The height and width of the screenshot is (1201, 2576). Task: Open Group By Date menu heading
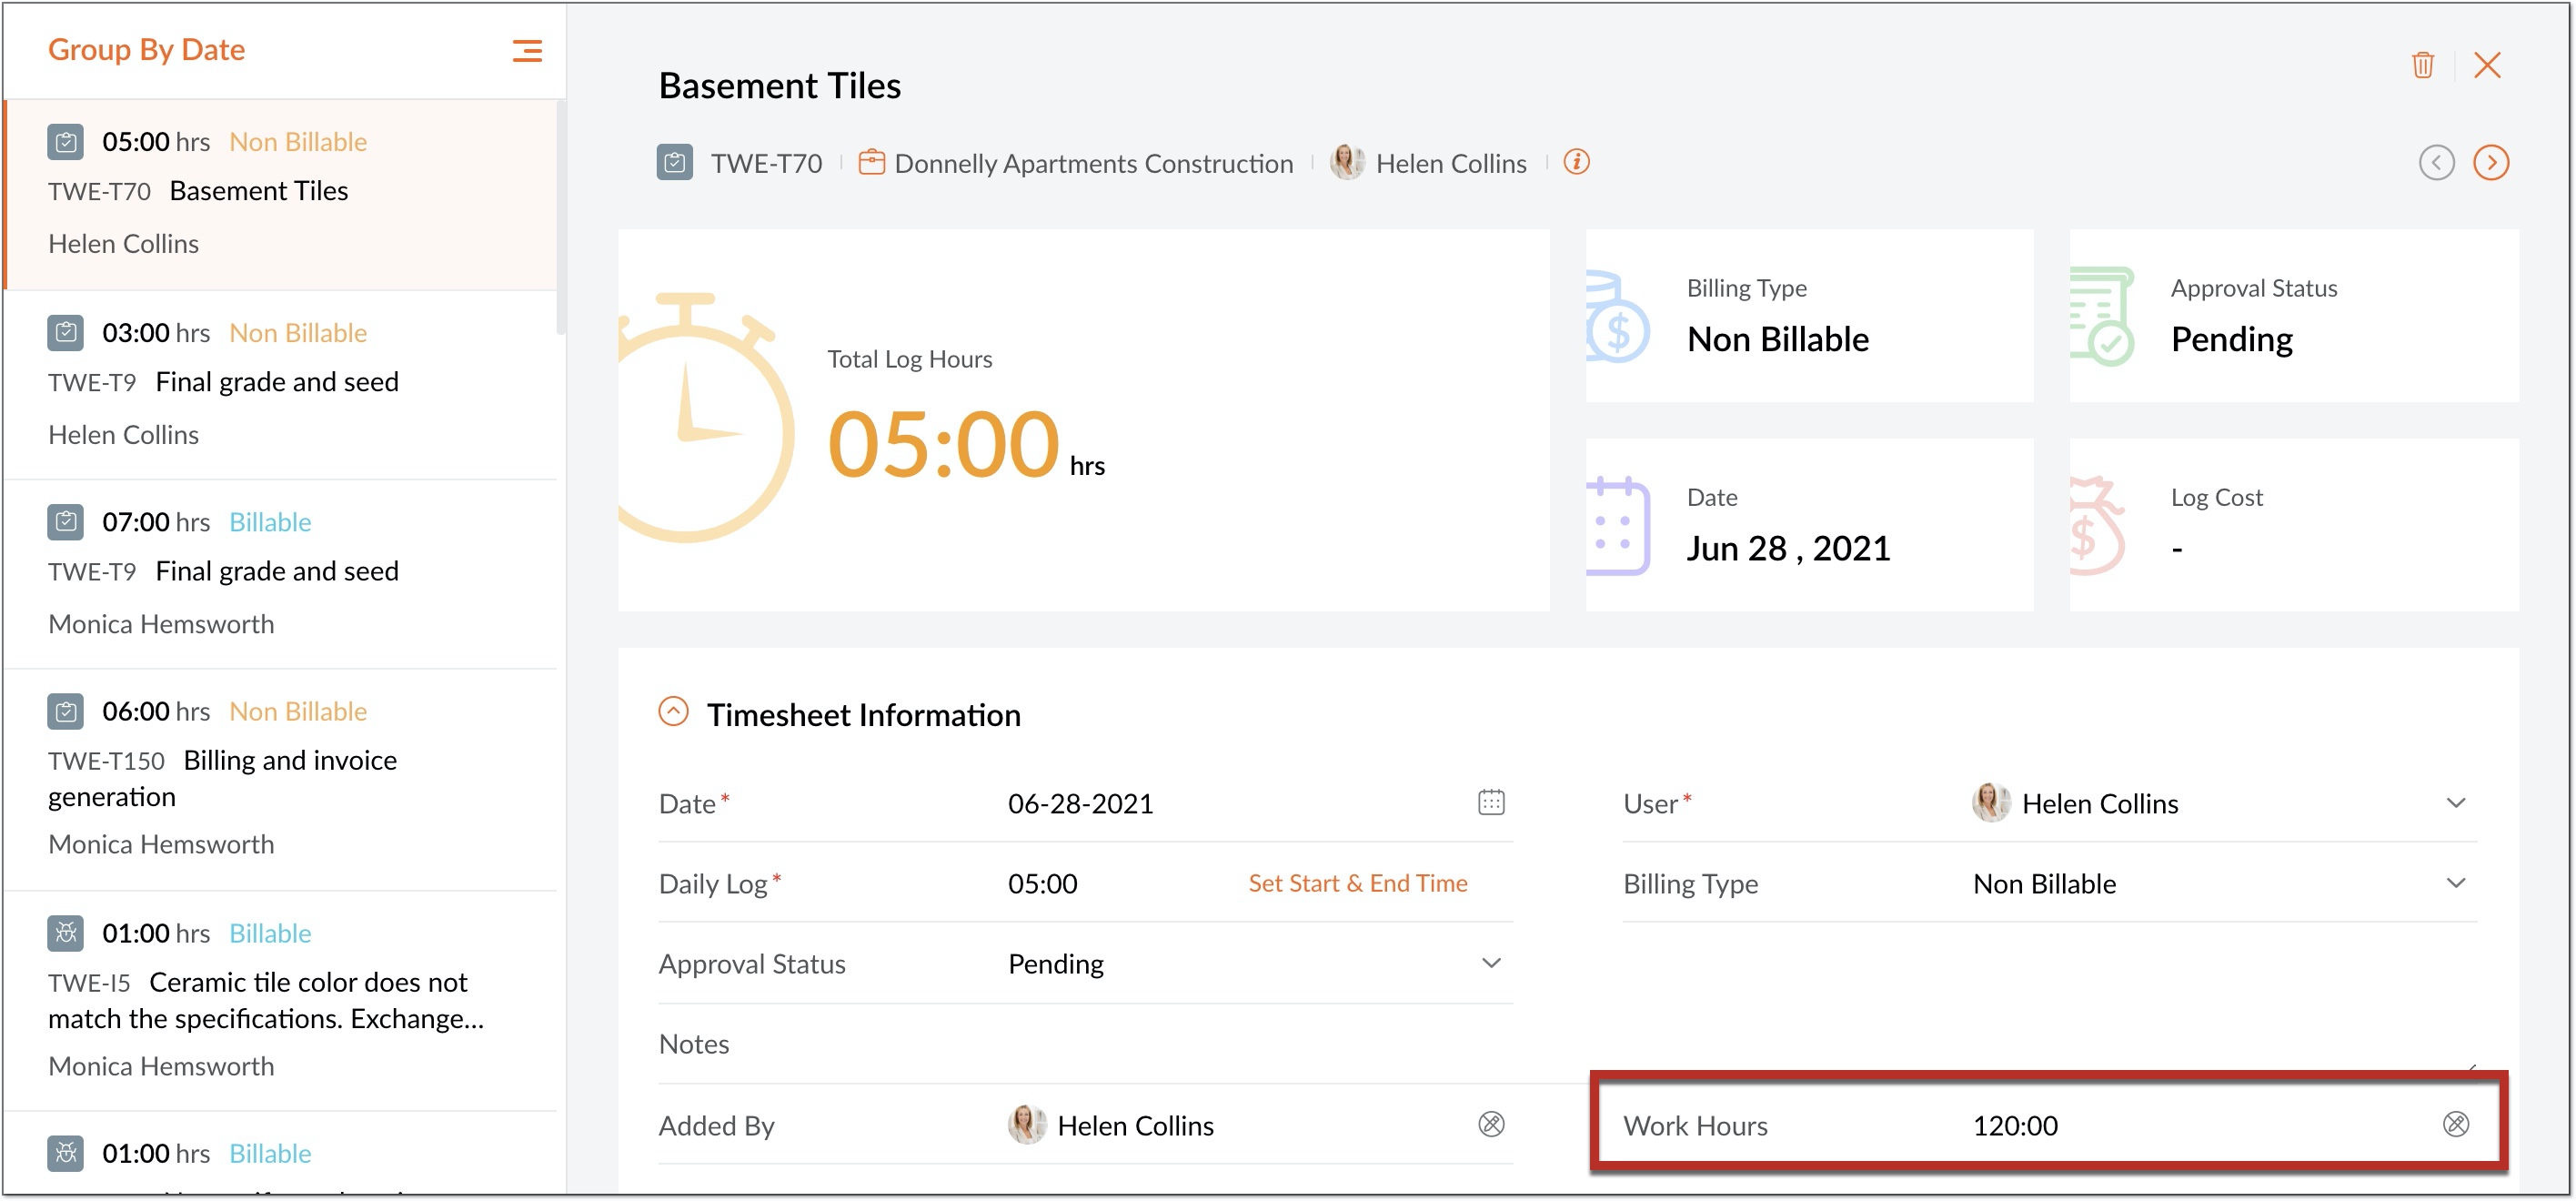pos(146,50)
